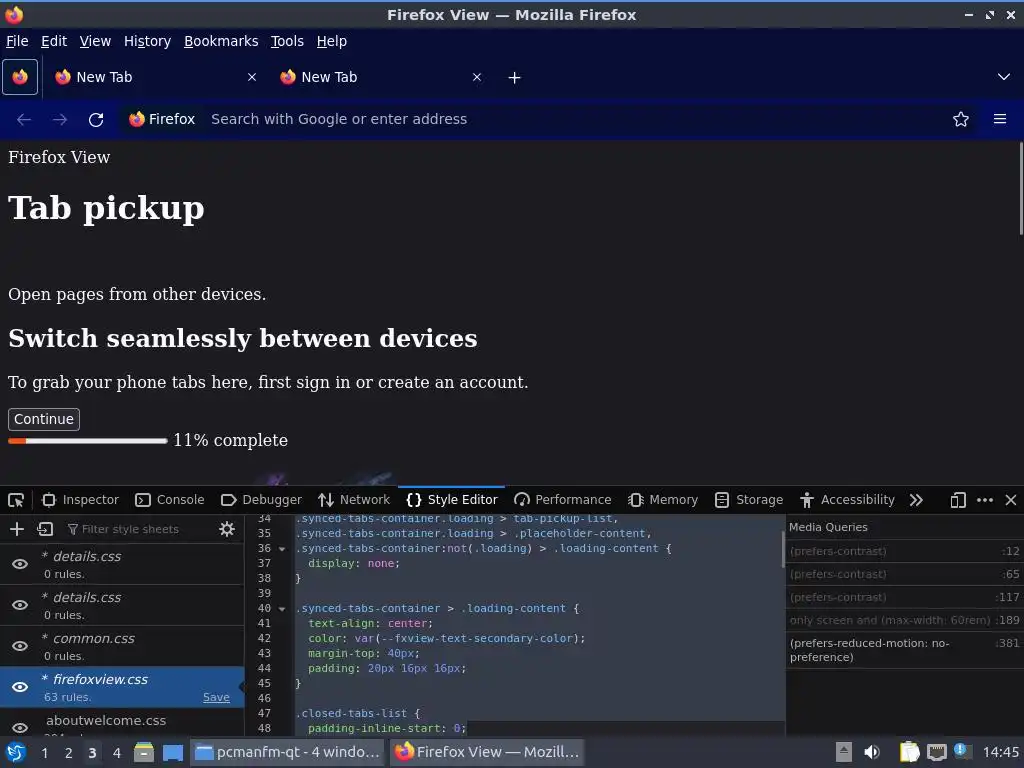Jump to max-width 60rem media query
Image resolution: width=1024 pixels, height=768 pixels.
pyautogui.click(x=904, y=620)
